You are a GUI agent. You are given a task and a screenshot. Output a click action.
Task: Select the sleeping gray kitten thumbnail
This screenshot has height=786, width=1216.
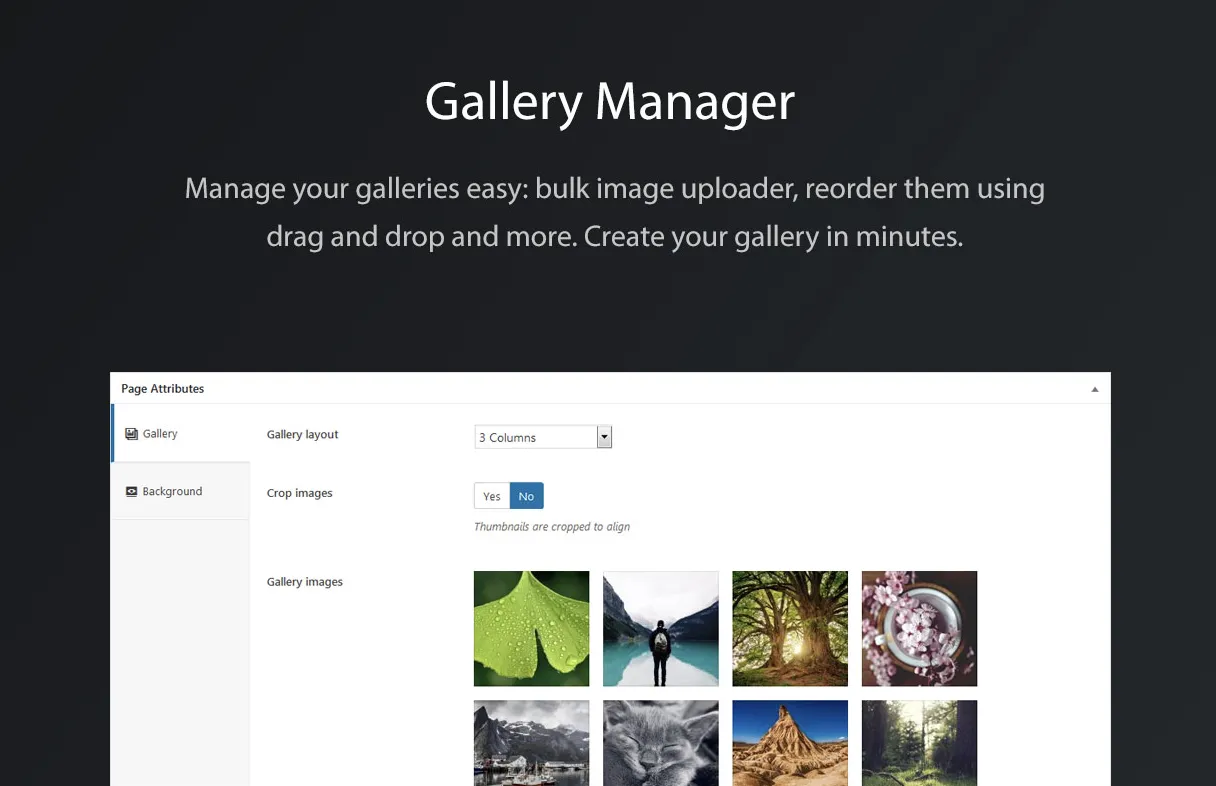[x=661, y=743]
